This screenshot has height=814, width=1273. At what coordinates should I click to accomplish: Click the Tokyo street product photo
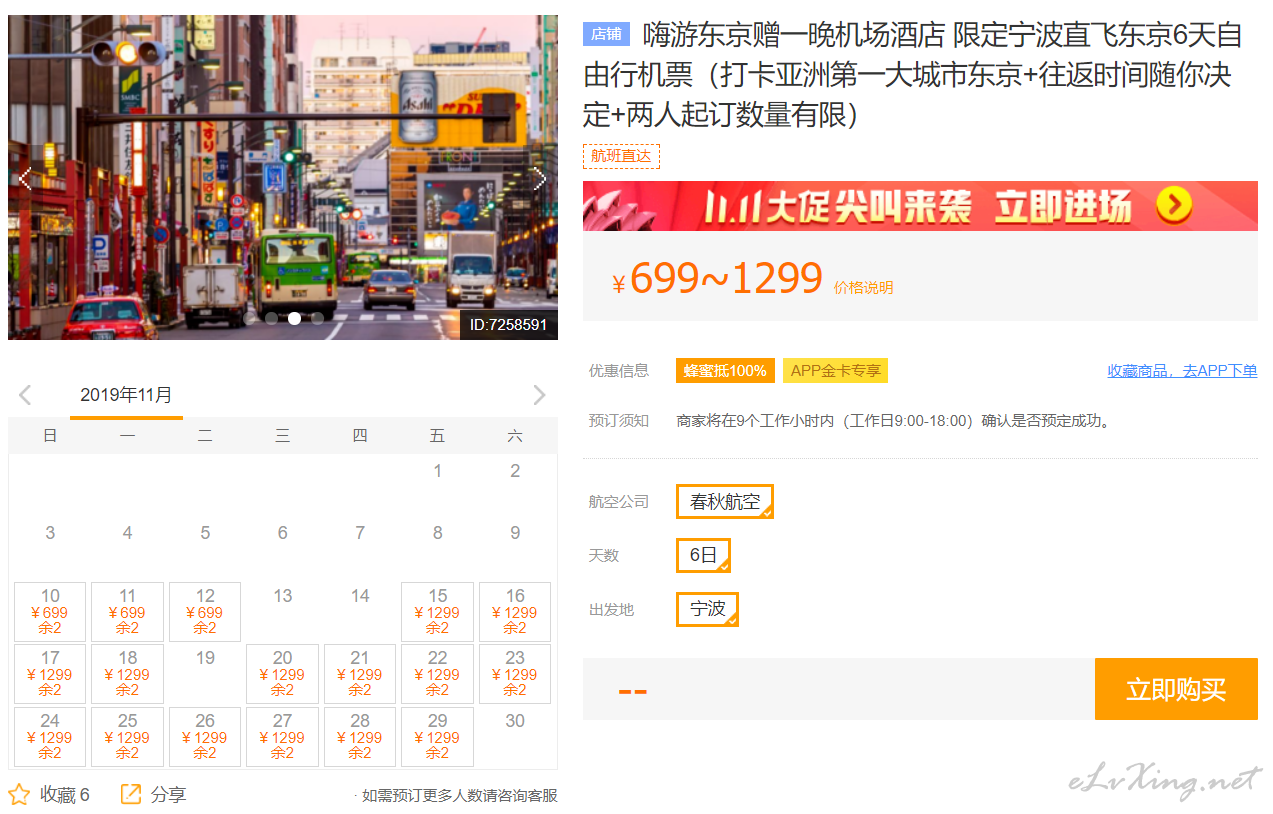tap(283, 178)
